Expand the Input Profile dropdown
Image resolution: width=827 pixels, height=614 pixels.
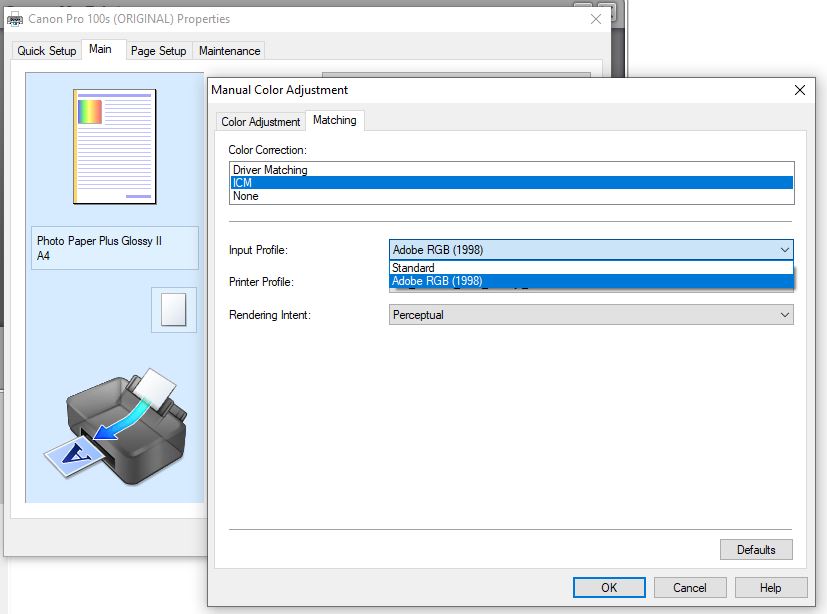[x=590, y=250]
